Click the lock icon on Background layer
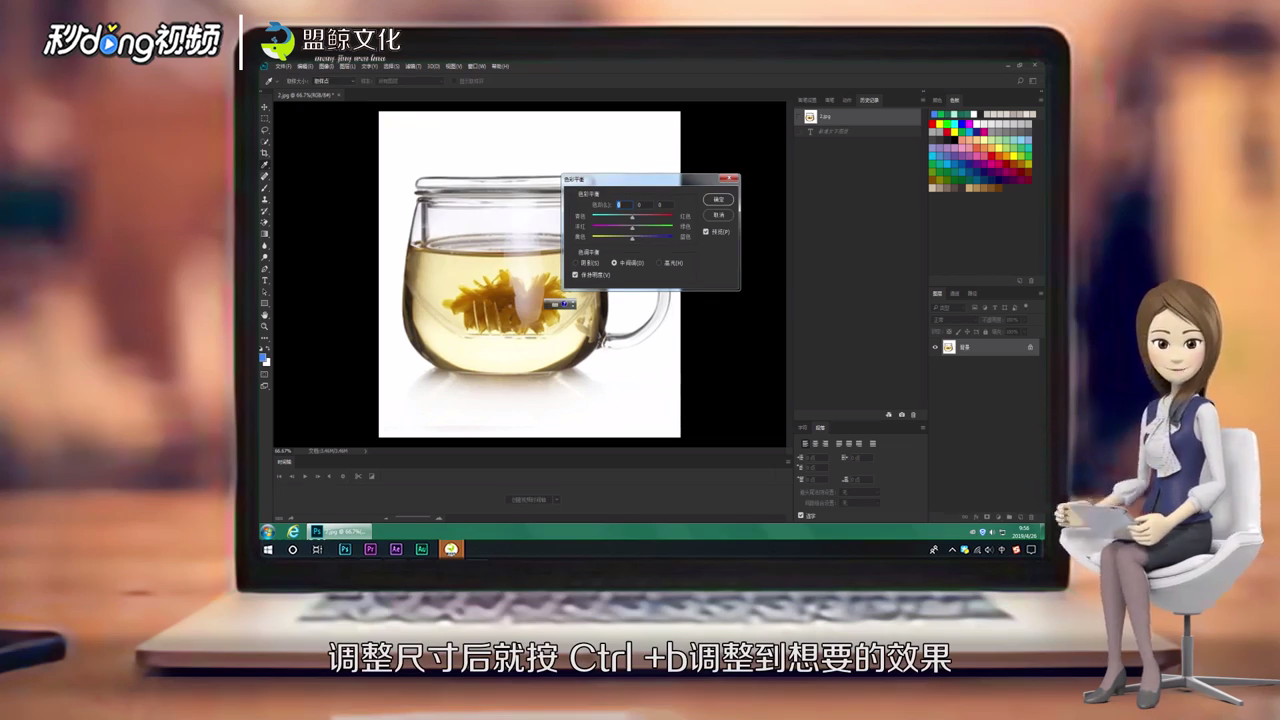1280x720 pixels. pyautogui.click(x=1030, y=347)
